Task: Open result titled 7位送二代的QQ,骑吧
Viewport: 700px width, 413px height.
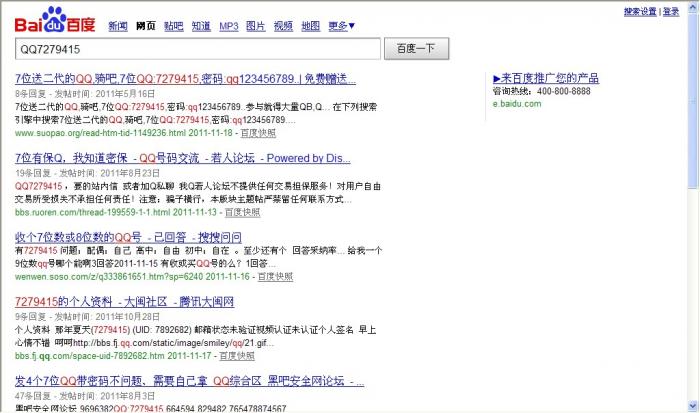Action: coord(185,79)
